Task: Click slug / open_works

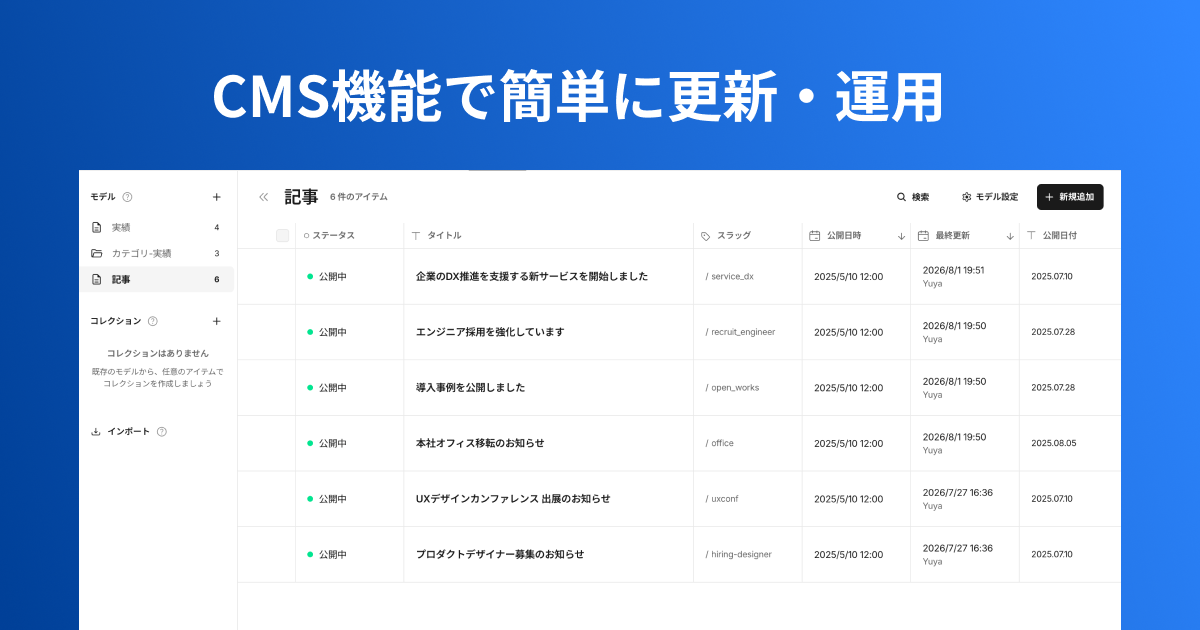Action: [x=732, y=387]
